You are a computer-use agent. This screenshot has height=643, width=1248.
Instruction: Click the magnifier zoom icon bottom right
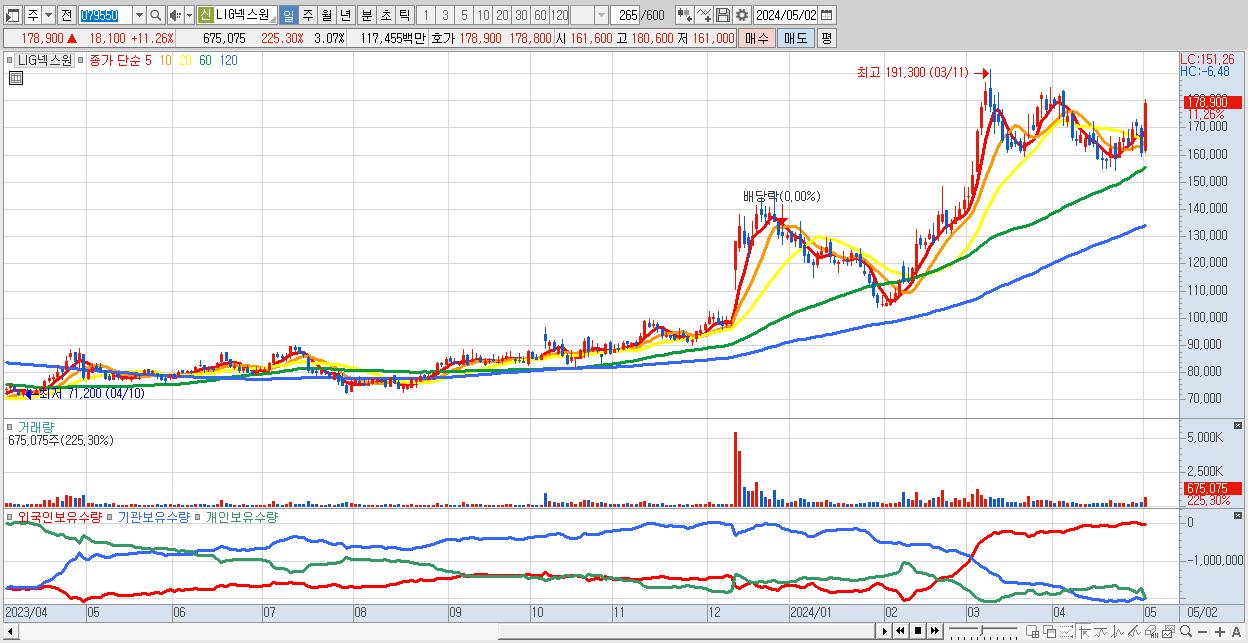click(1186, 632)
